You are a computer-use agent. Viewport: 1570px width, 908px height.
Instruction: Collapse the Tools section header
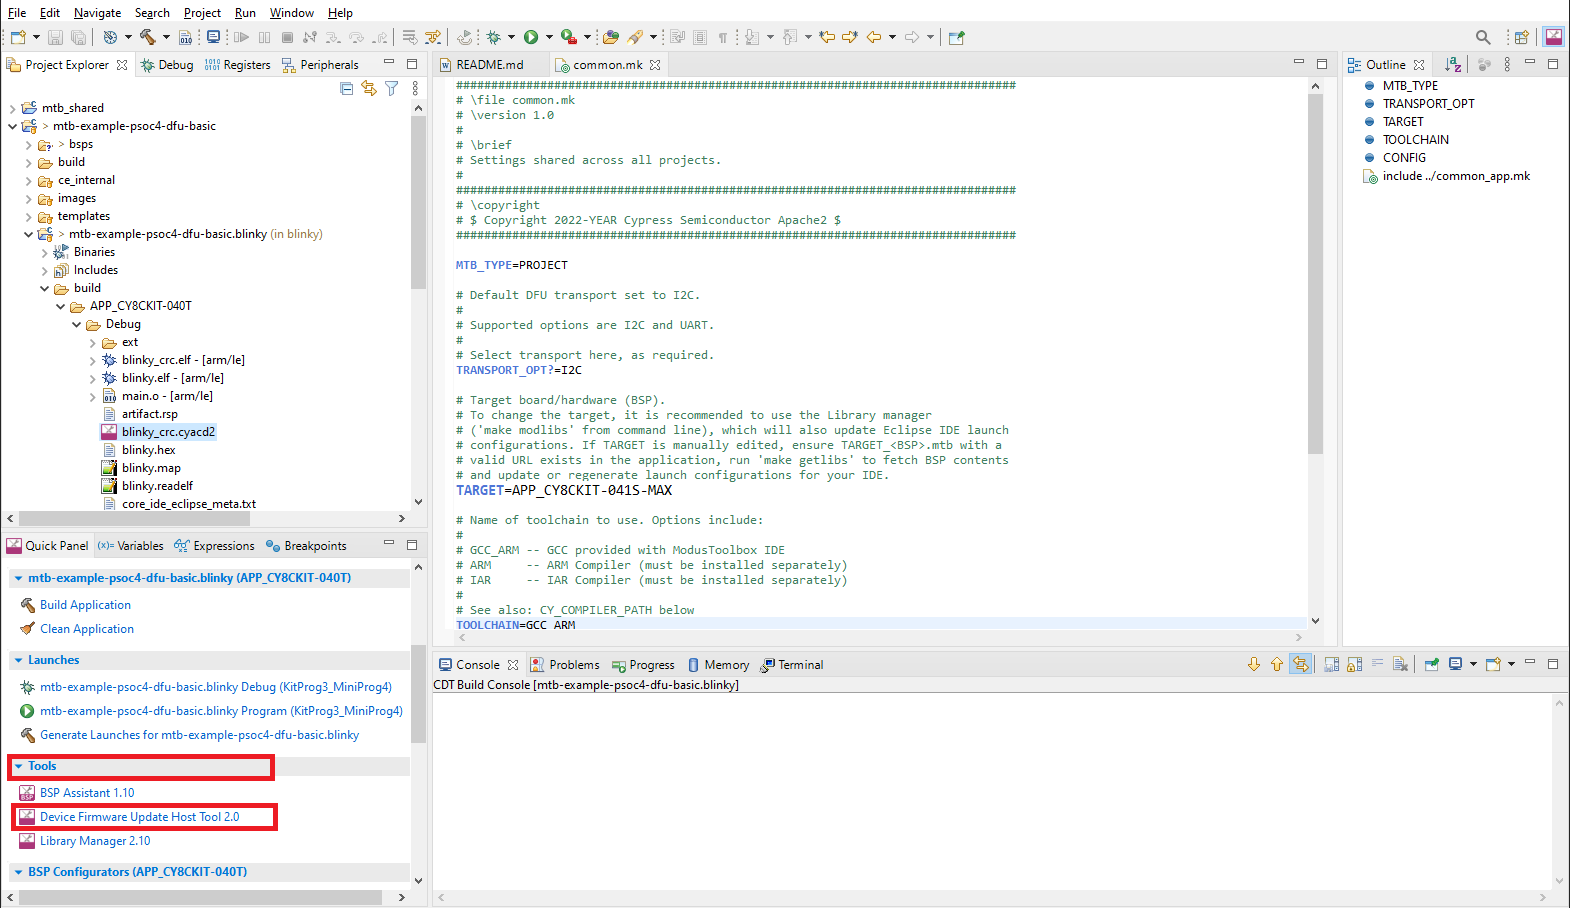[x=18, y=766]
